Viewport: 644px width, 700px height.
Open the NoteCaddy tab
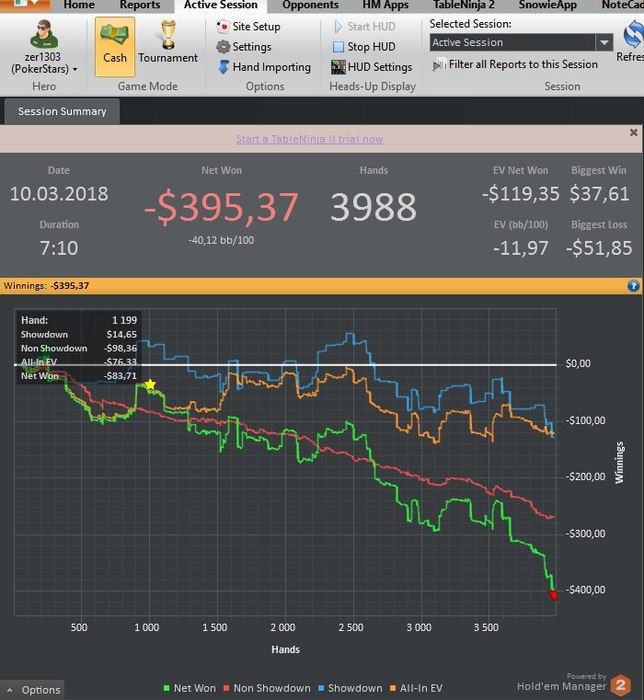(623, 5)
